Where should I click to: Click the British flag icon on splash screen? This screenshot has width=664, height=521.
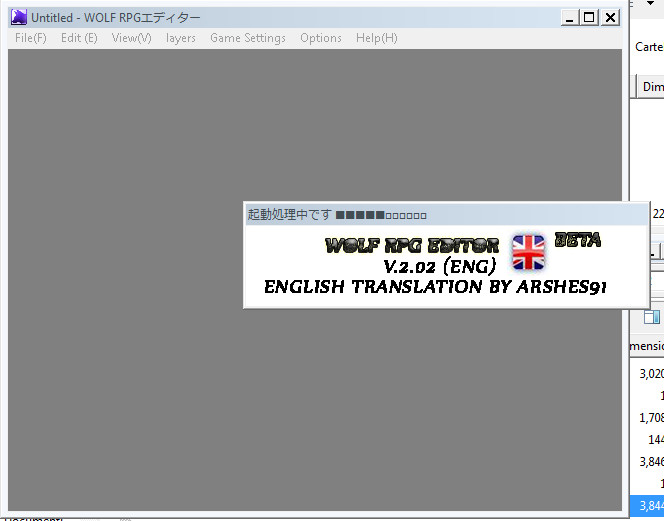tap(528, 252)
